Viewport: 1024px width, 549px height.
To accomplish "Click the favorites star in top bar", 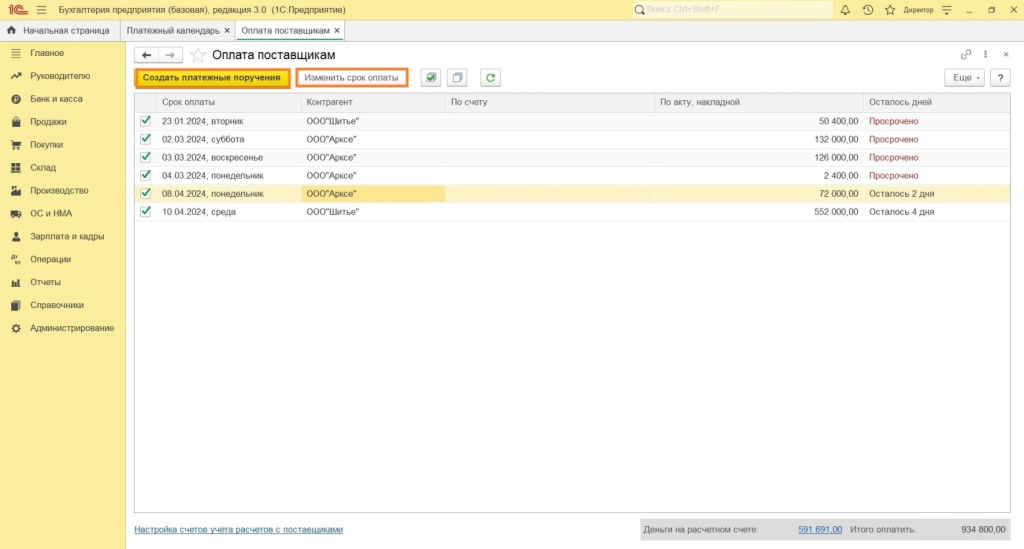I will (888, 9).
